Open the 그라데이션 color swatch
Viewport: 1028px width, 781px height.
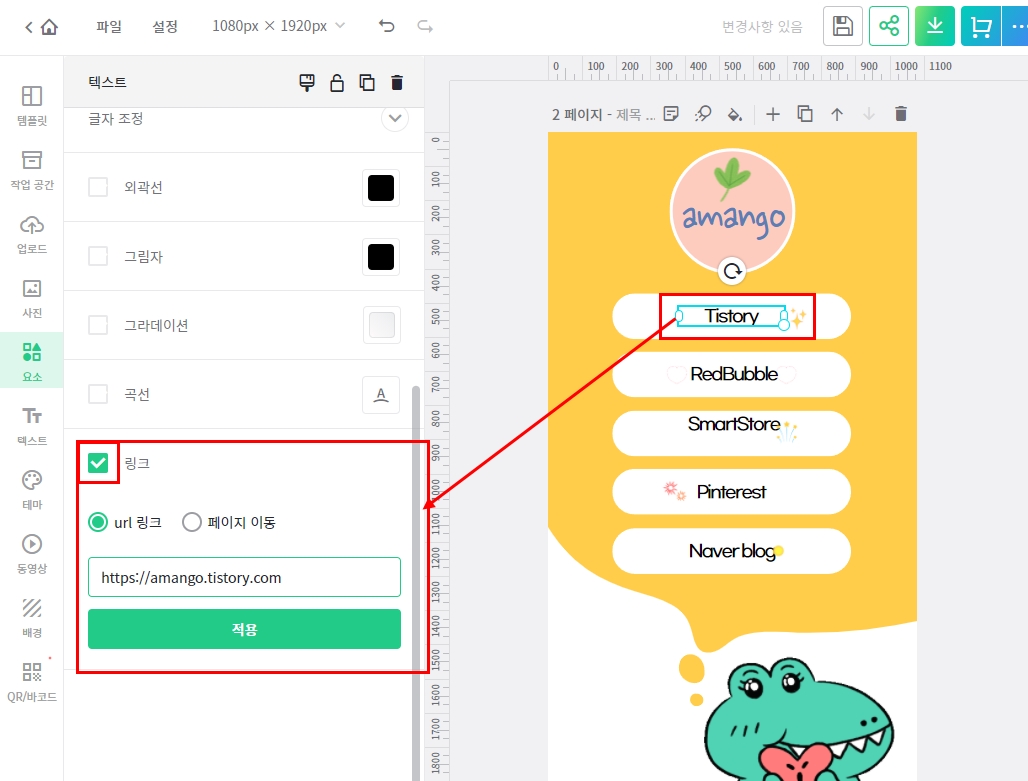pos(382,325)
